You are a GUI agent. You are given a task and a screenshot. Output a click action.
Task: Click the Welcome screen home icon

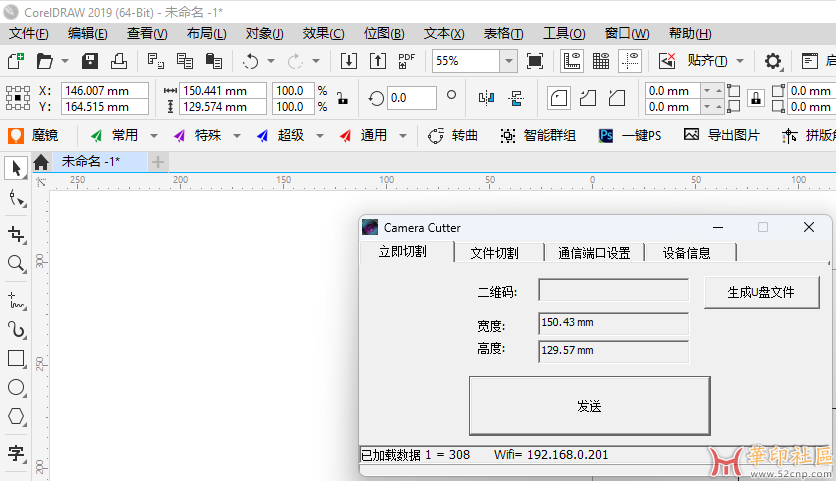tap(41, 162)
